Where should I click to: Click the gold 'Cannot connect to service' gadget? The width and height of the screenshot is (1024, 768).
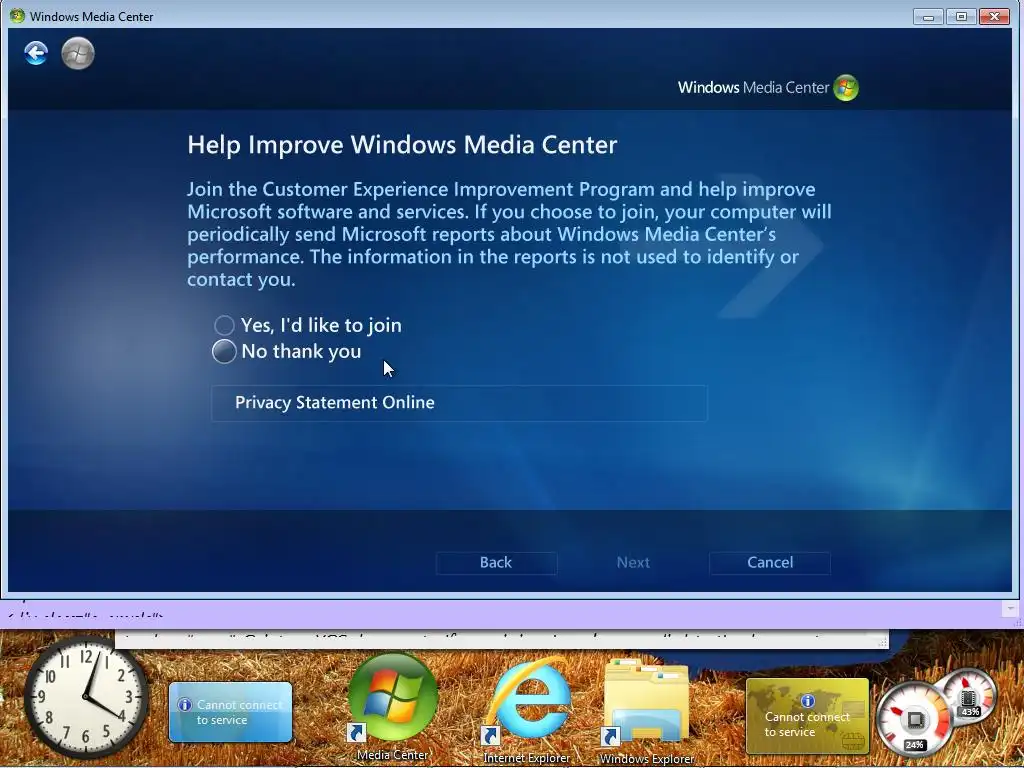(x=808, y=716)
